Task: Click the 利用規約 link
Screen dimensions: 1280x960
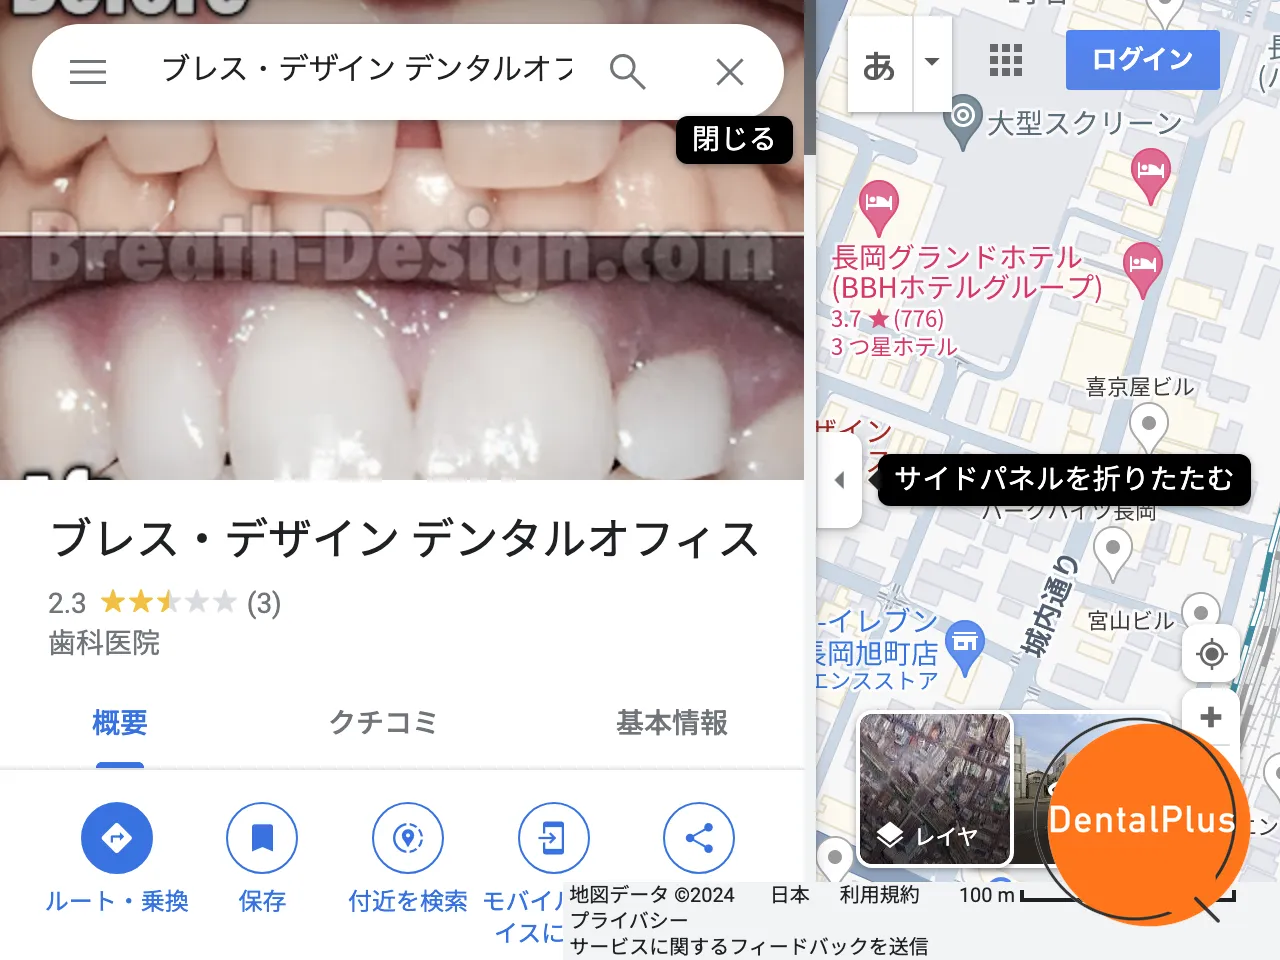Action: coord(879,895)
